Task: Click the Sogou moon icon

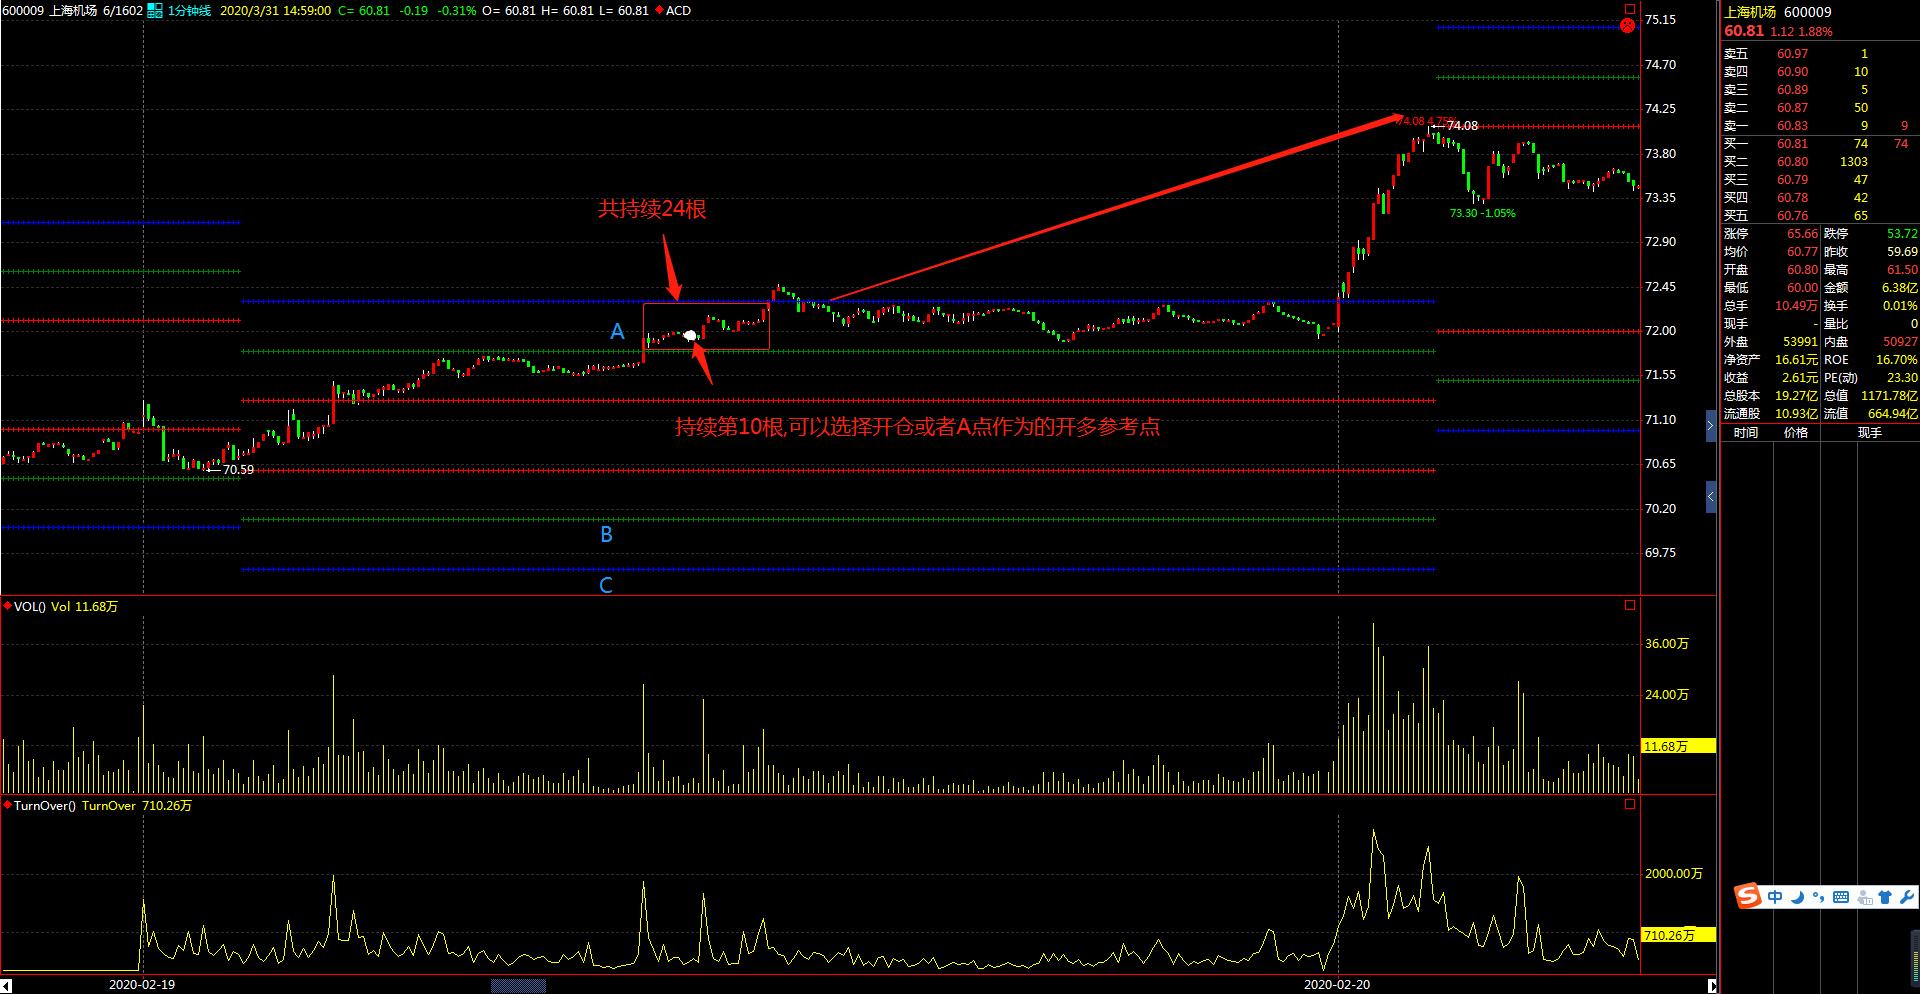Action: 1797,897
